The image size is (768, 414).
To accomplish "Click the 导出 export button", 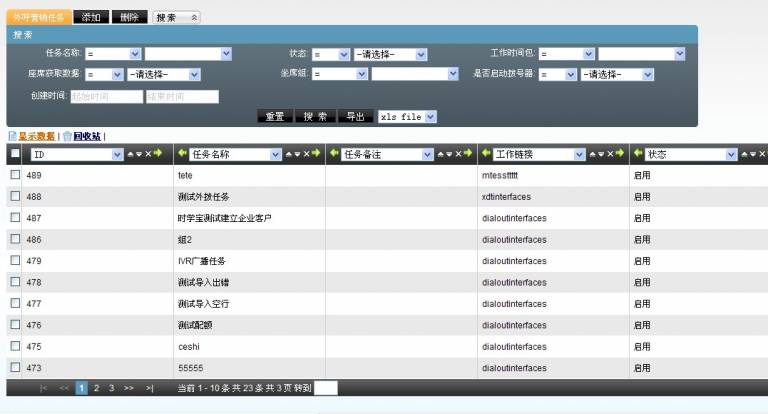I will (x=355, y=117).
